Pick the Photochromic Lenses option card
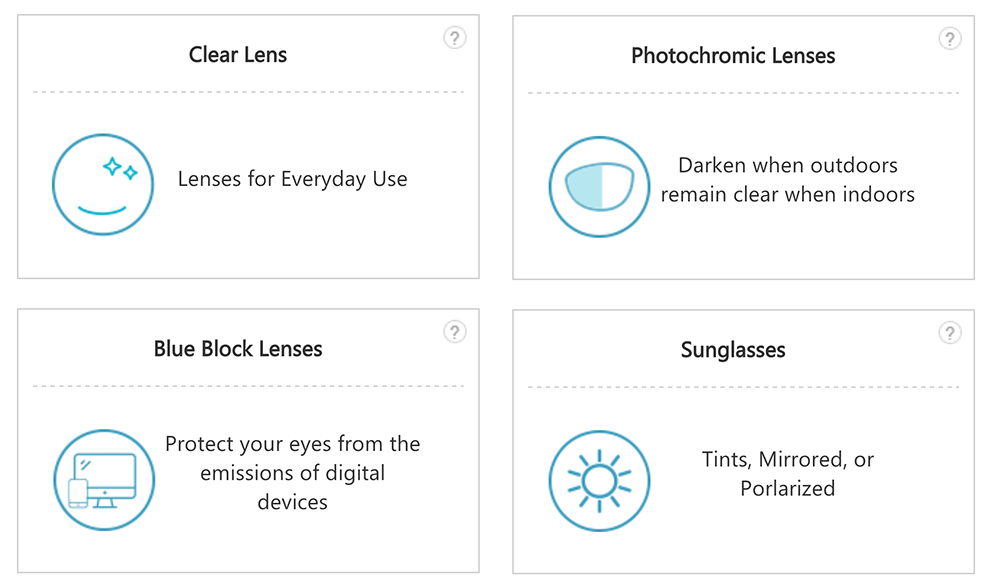Image resolution: width=992 pixels, height=582 pixels. tap(743, 147)
